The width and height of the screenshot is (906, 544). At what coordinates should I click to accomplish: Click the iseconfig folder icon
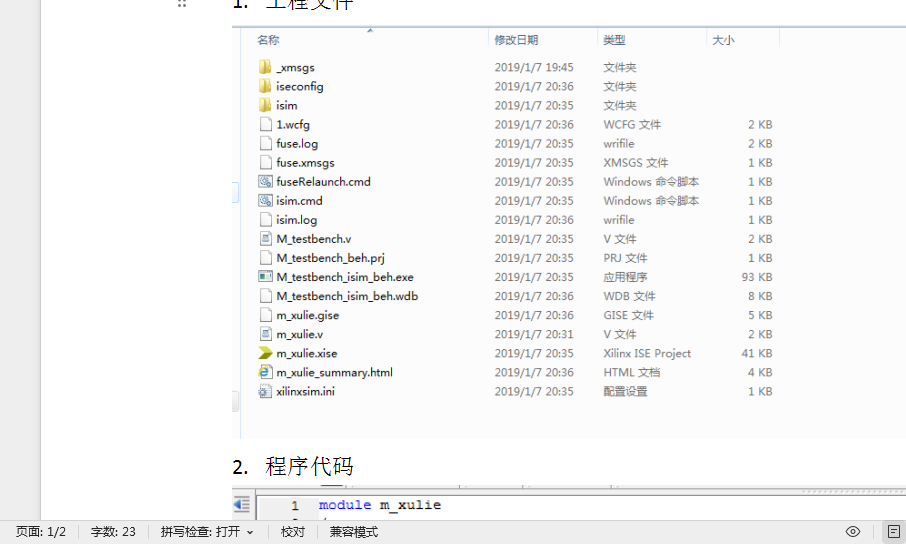coord(265,86)
